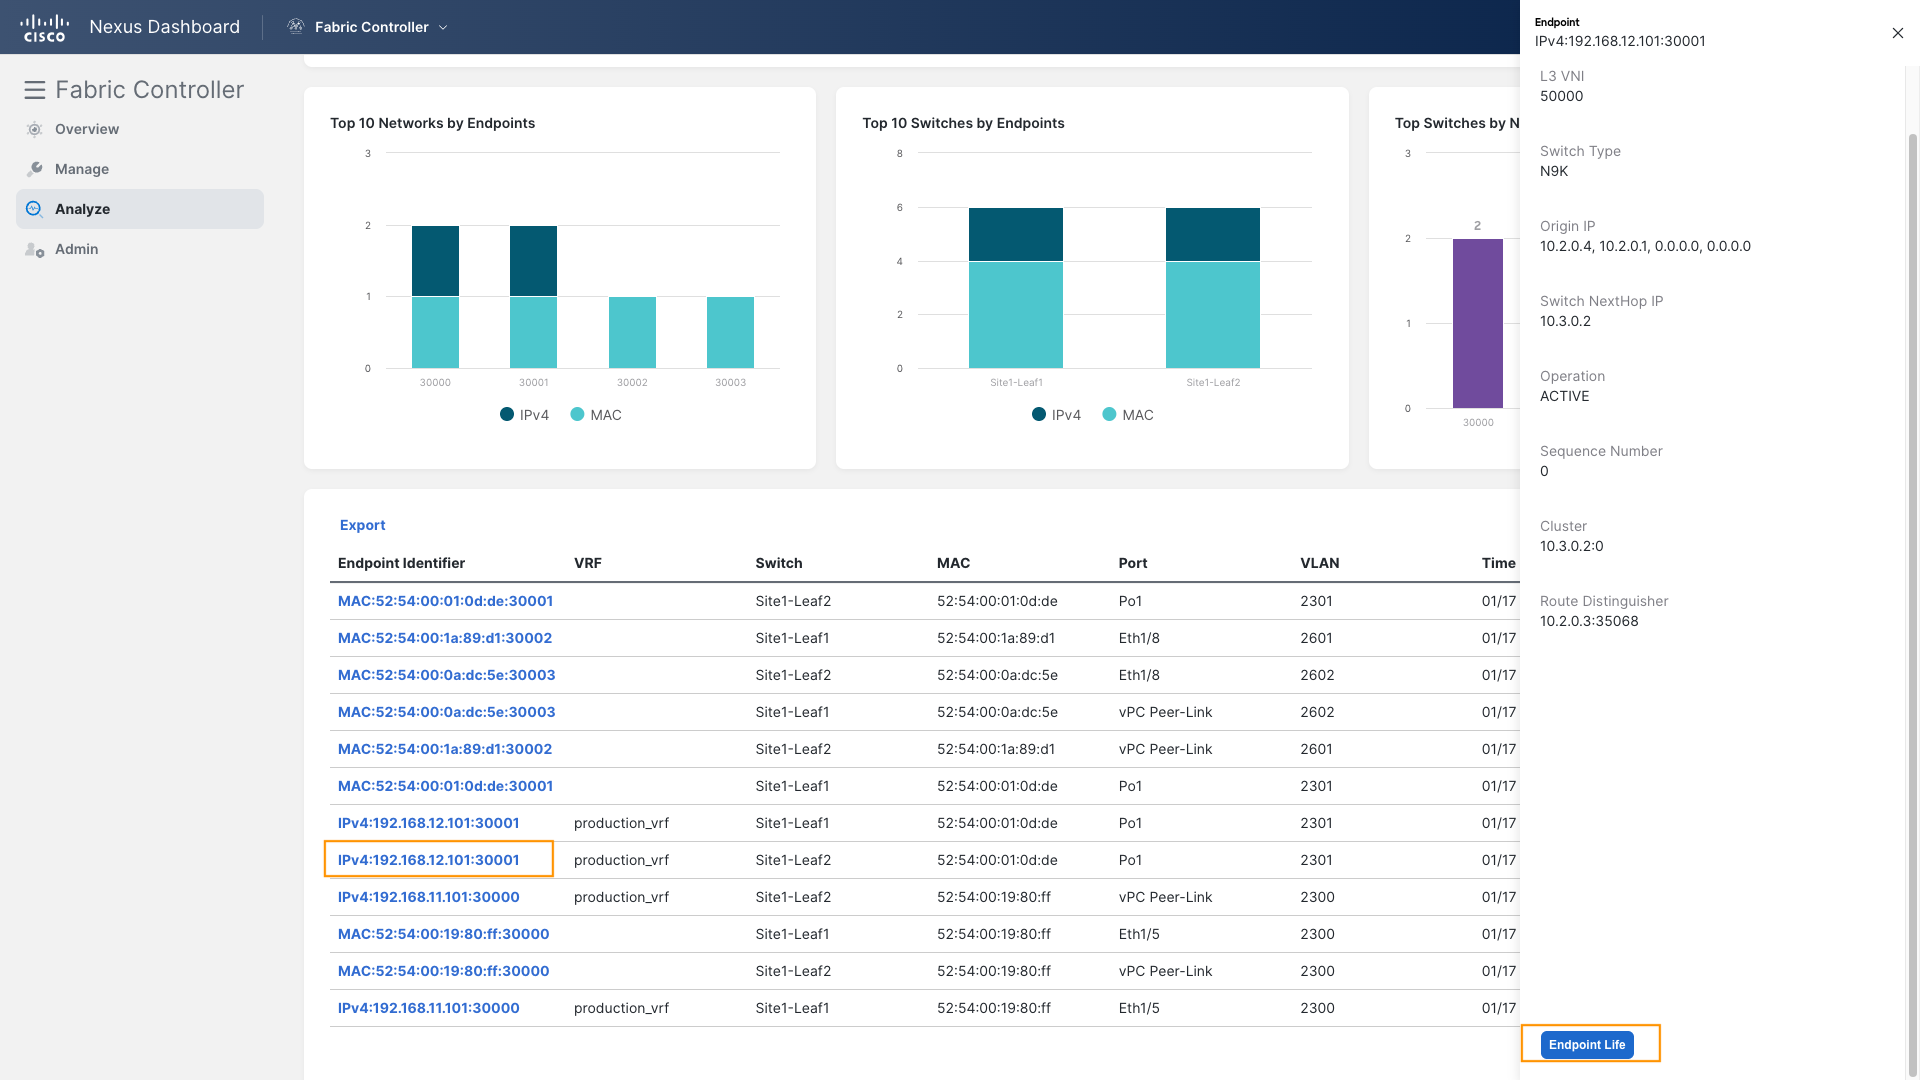Click the Export link above the table

pyautogui.click(x=362, y=525)
